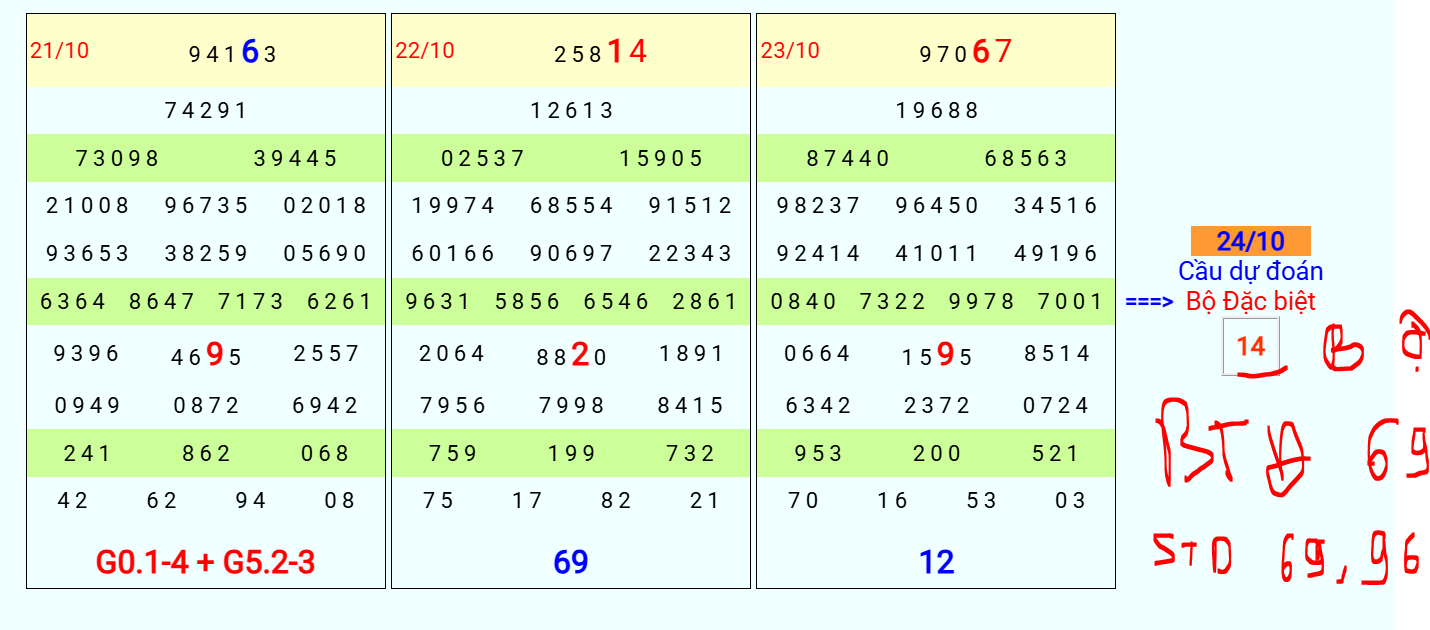
Task: Pick the number 15905
Action: (x=661, y=158)
